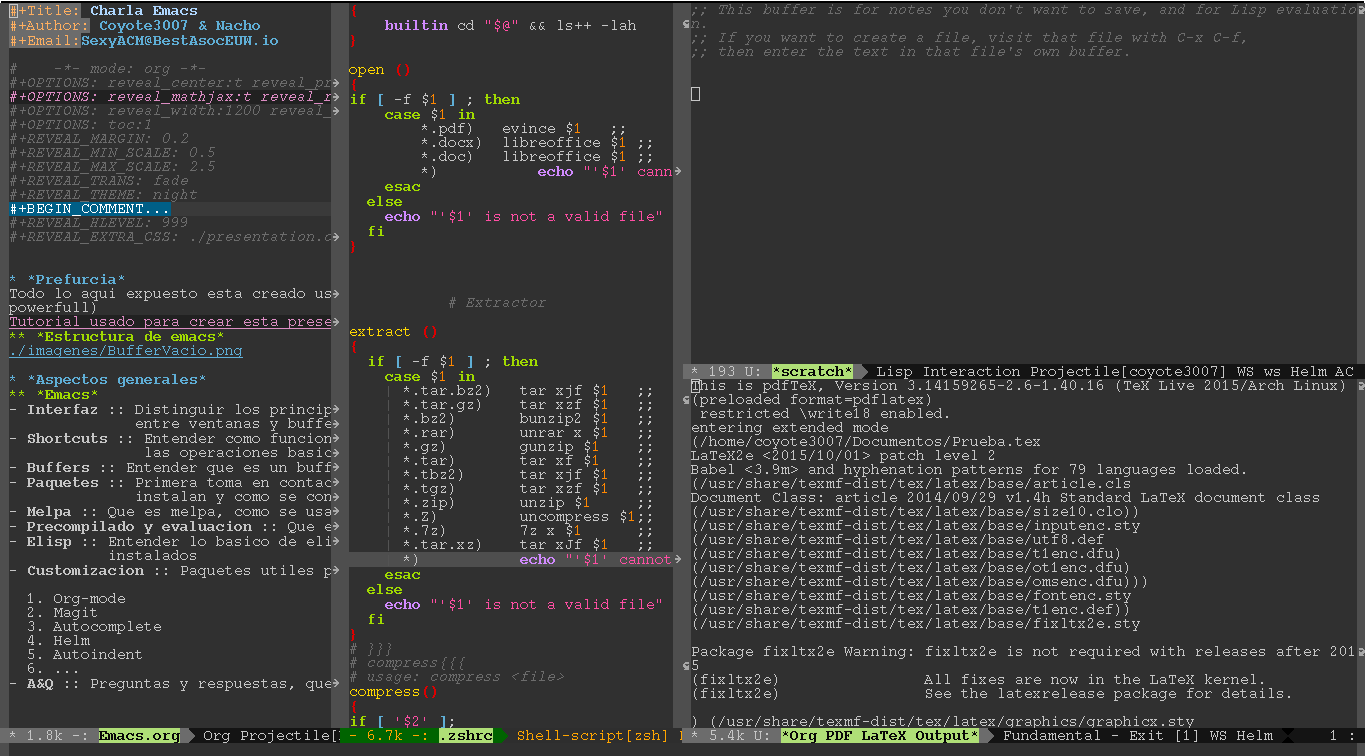Click the '*.docx) libreoffice' case line
Viewport: 1365px width, 756px height.
pos(538,143)
